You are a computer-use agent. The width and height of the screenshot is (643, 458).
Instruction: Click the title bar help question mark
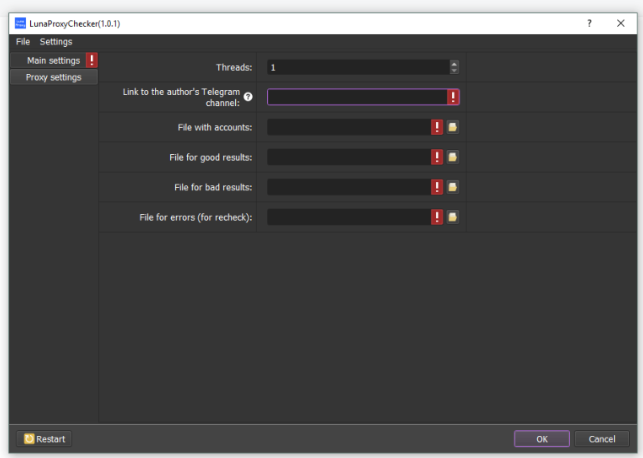coord(589,23)
